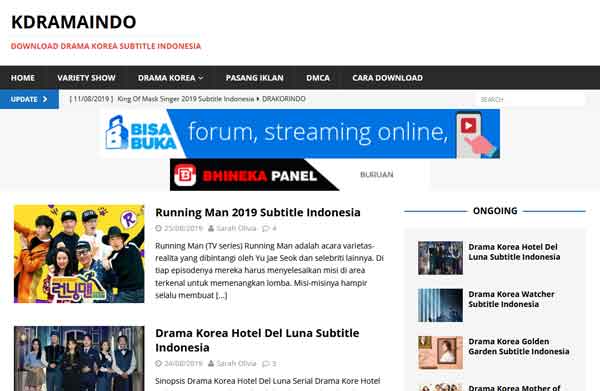Click the author icon on Running Man post

click(211, 228)
